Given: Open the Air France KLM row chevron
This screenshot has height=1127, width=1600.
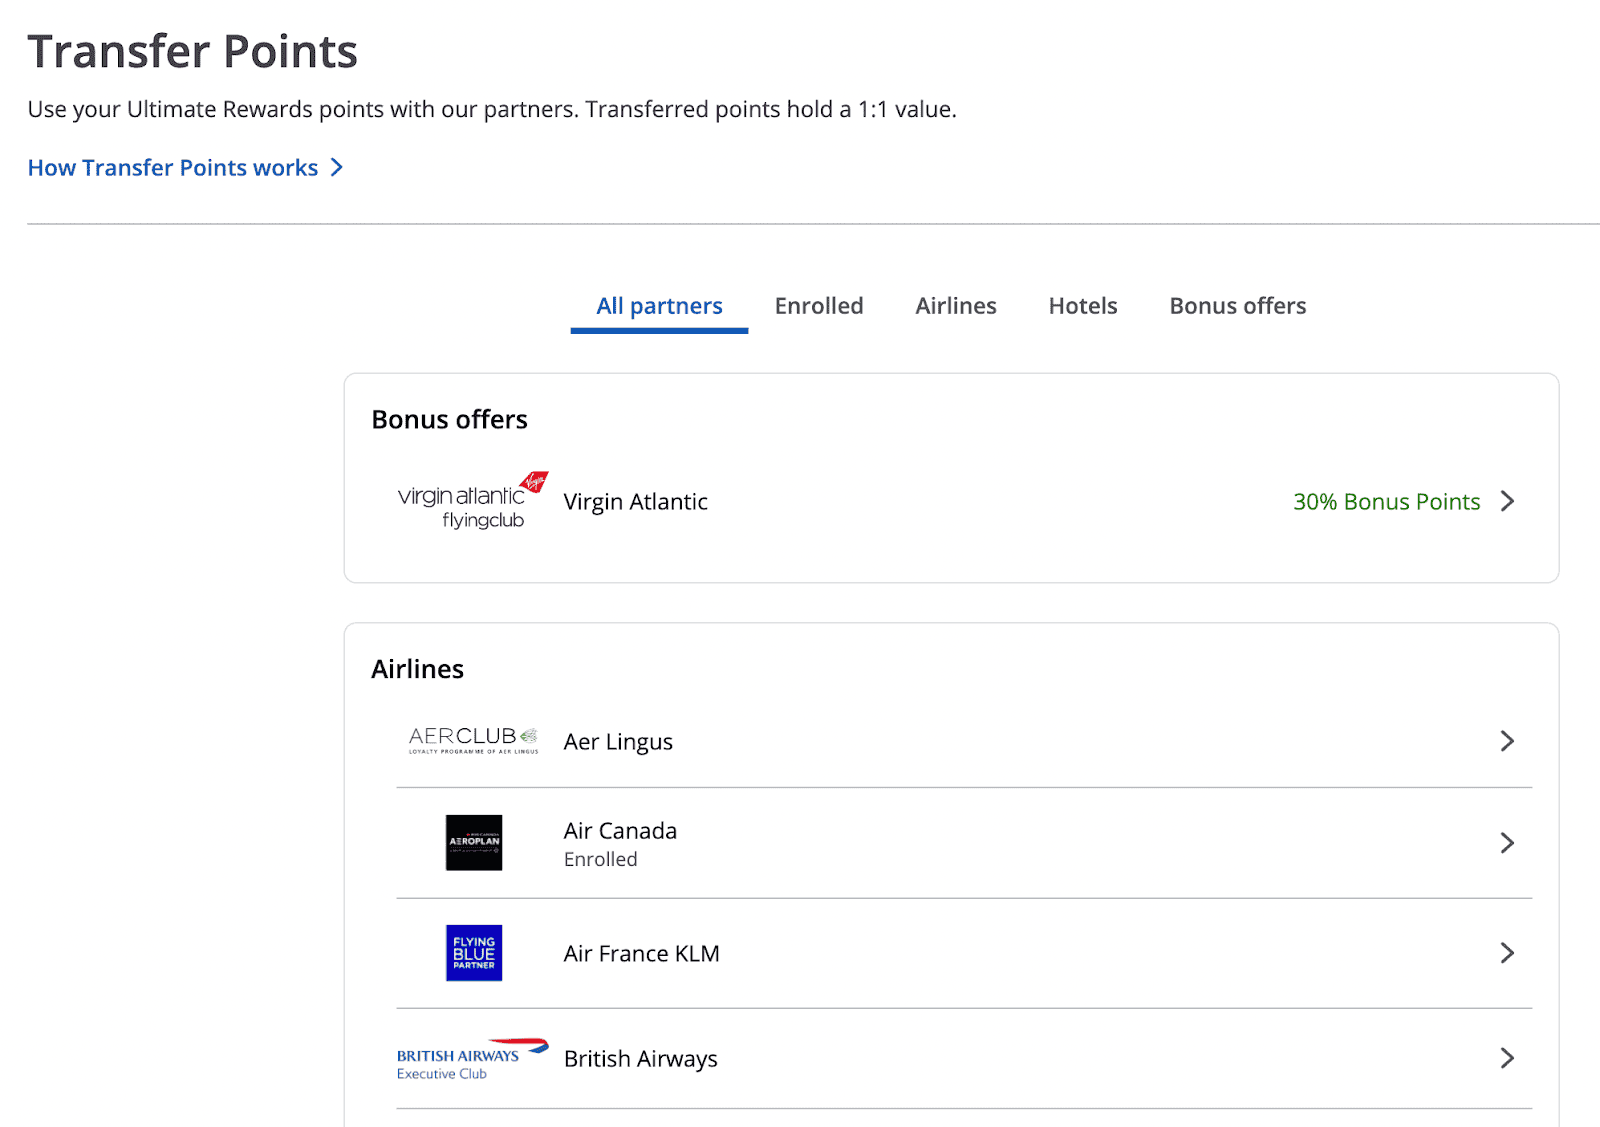Looking at the screenshot, I should coord(1507,953).
